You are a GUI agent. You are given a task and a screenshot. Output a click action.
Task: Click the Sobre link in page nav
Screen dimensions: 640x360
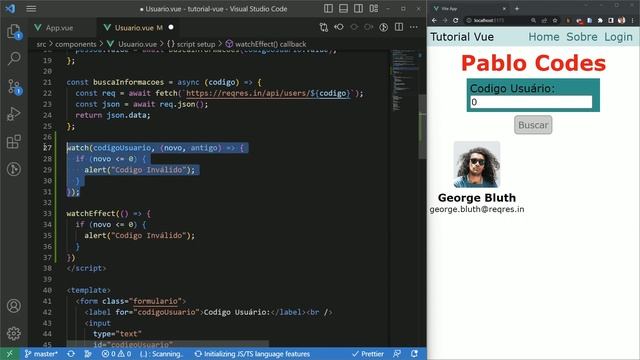582,37
